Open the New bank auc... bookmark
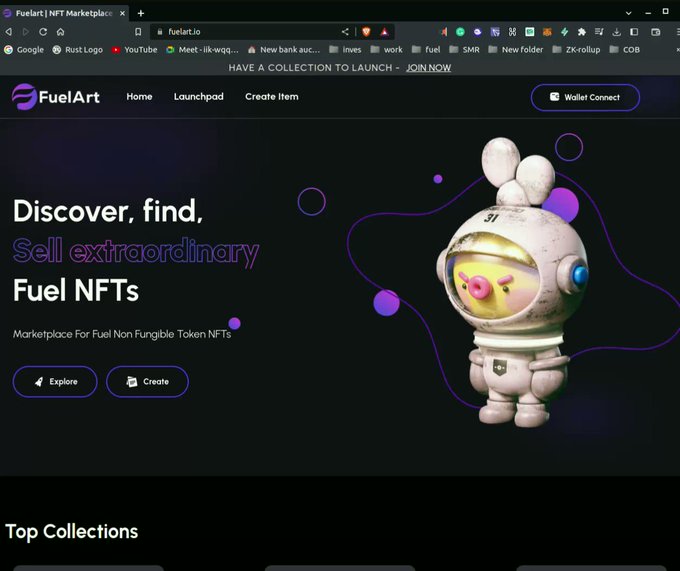This screenshot has height=571, width=680. (284, 49)
